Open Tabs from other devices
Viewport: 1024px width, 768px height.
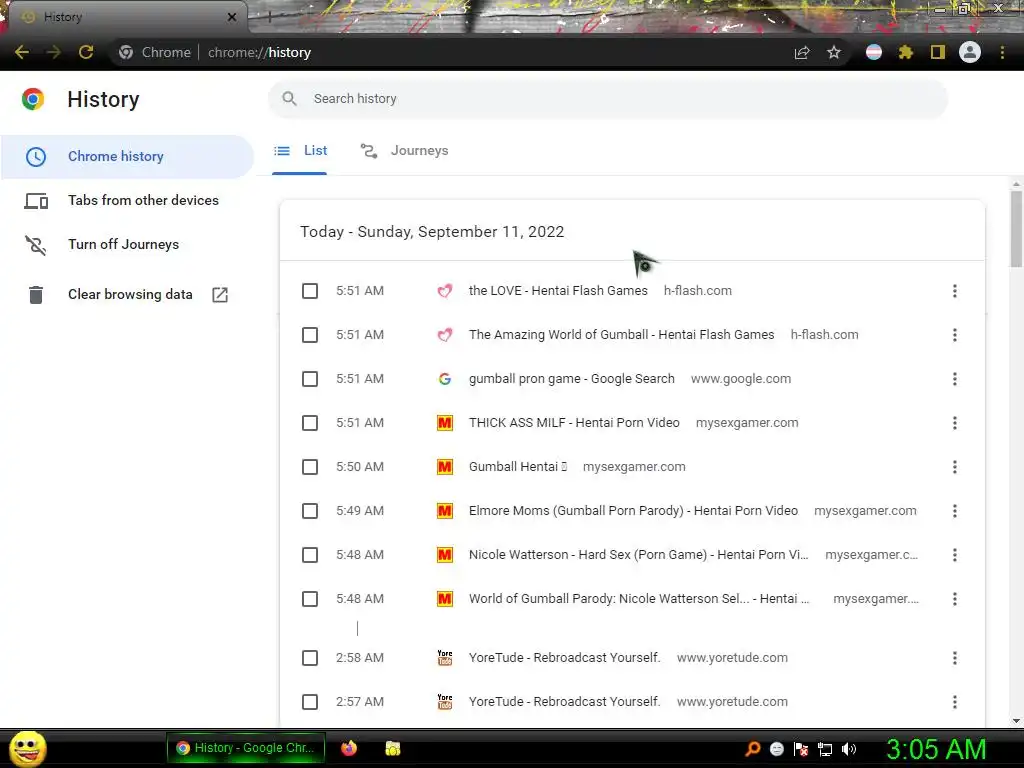point(127,200)
